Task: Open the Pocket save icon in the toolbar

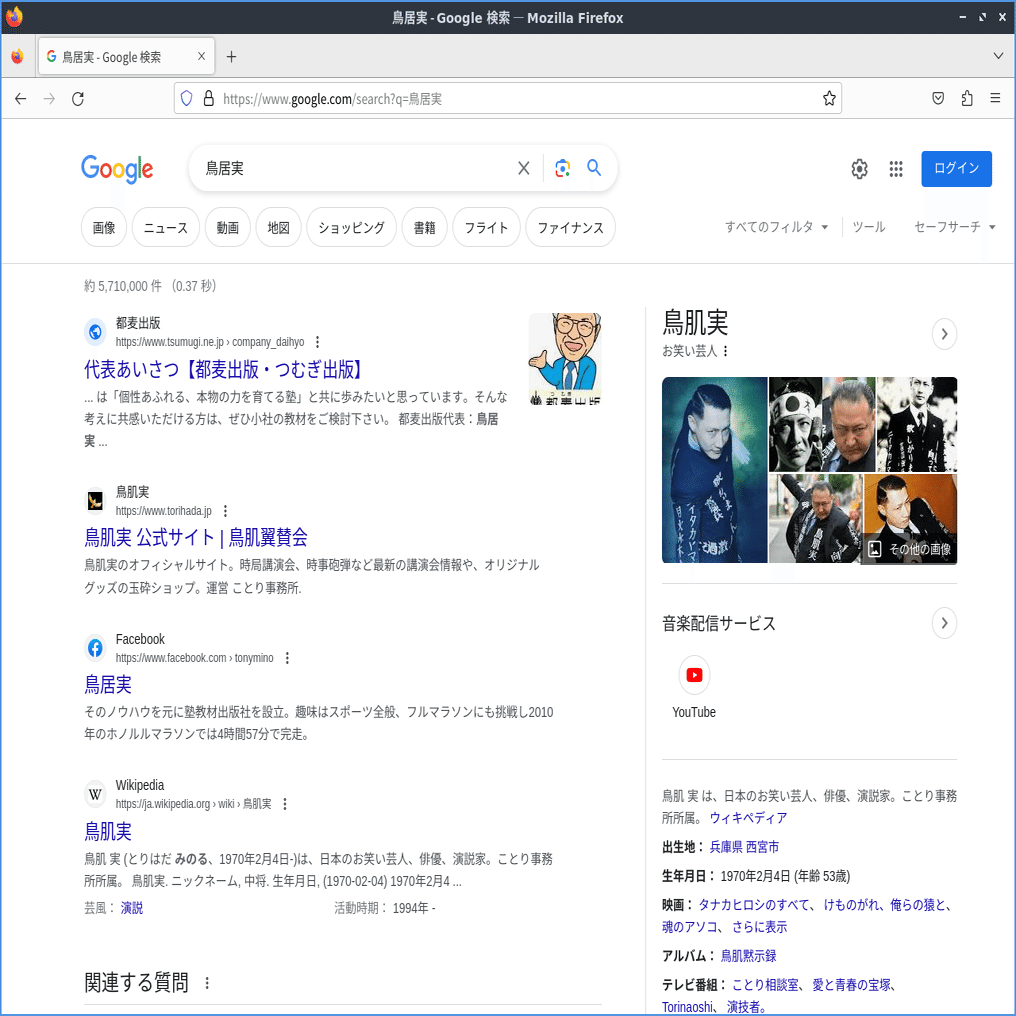Action: 938,98
